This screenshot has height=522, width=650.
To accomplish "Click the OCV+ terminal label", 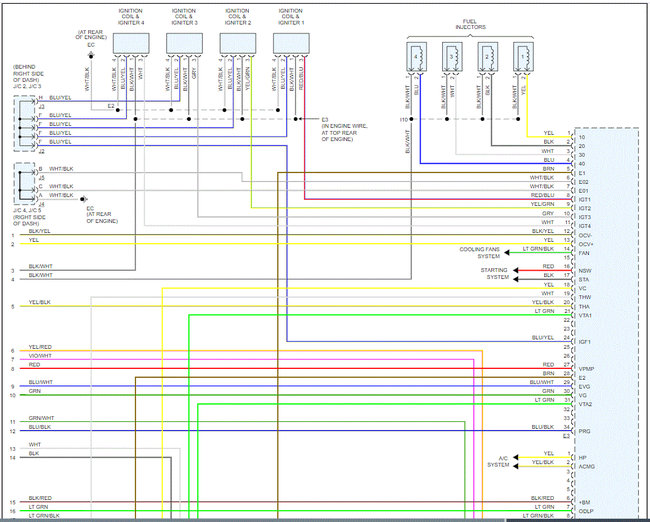I will click(586, 244).
